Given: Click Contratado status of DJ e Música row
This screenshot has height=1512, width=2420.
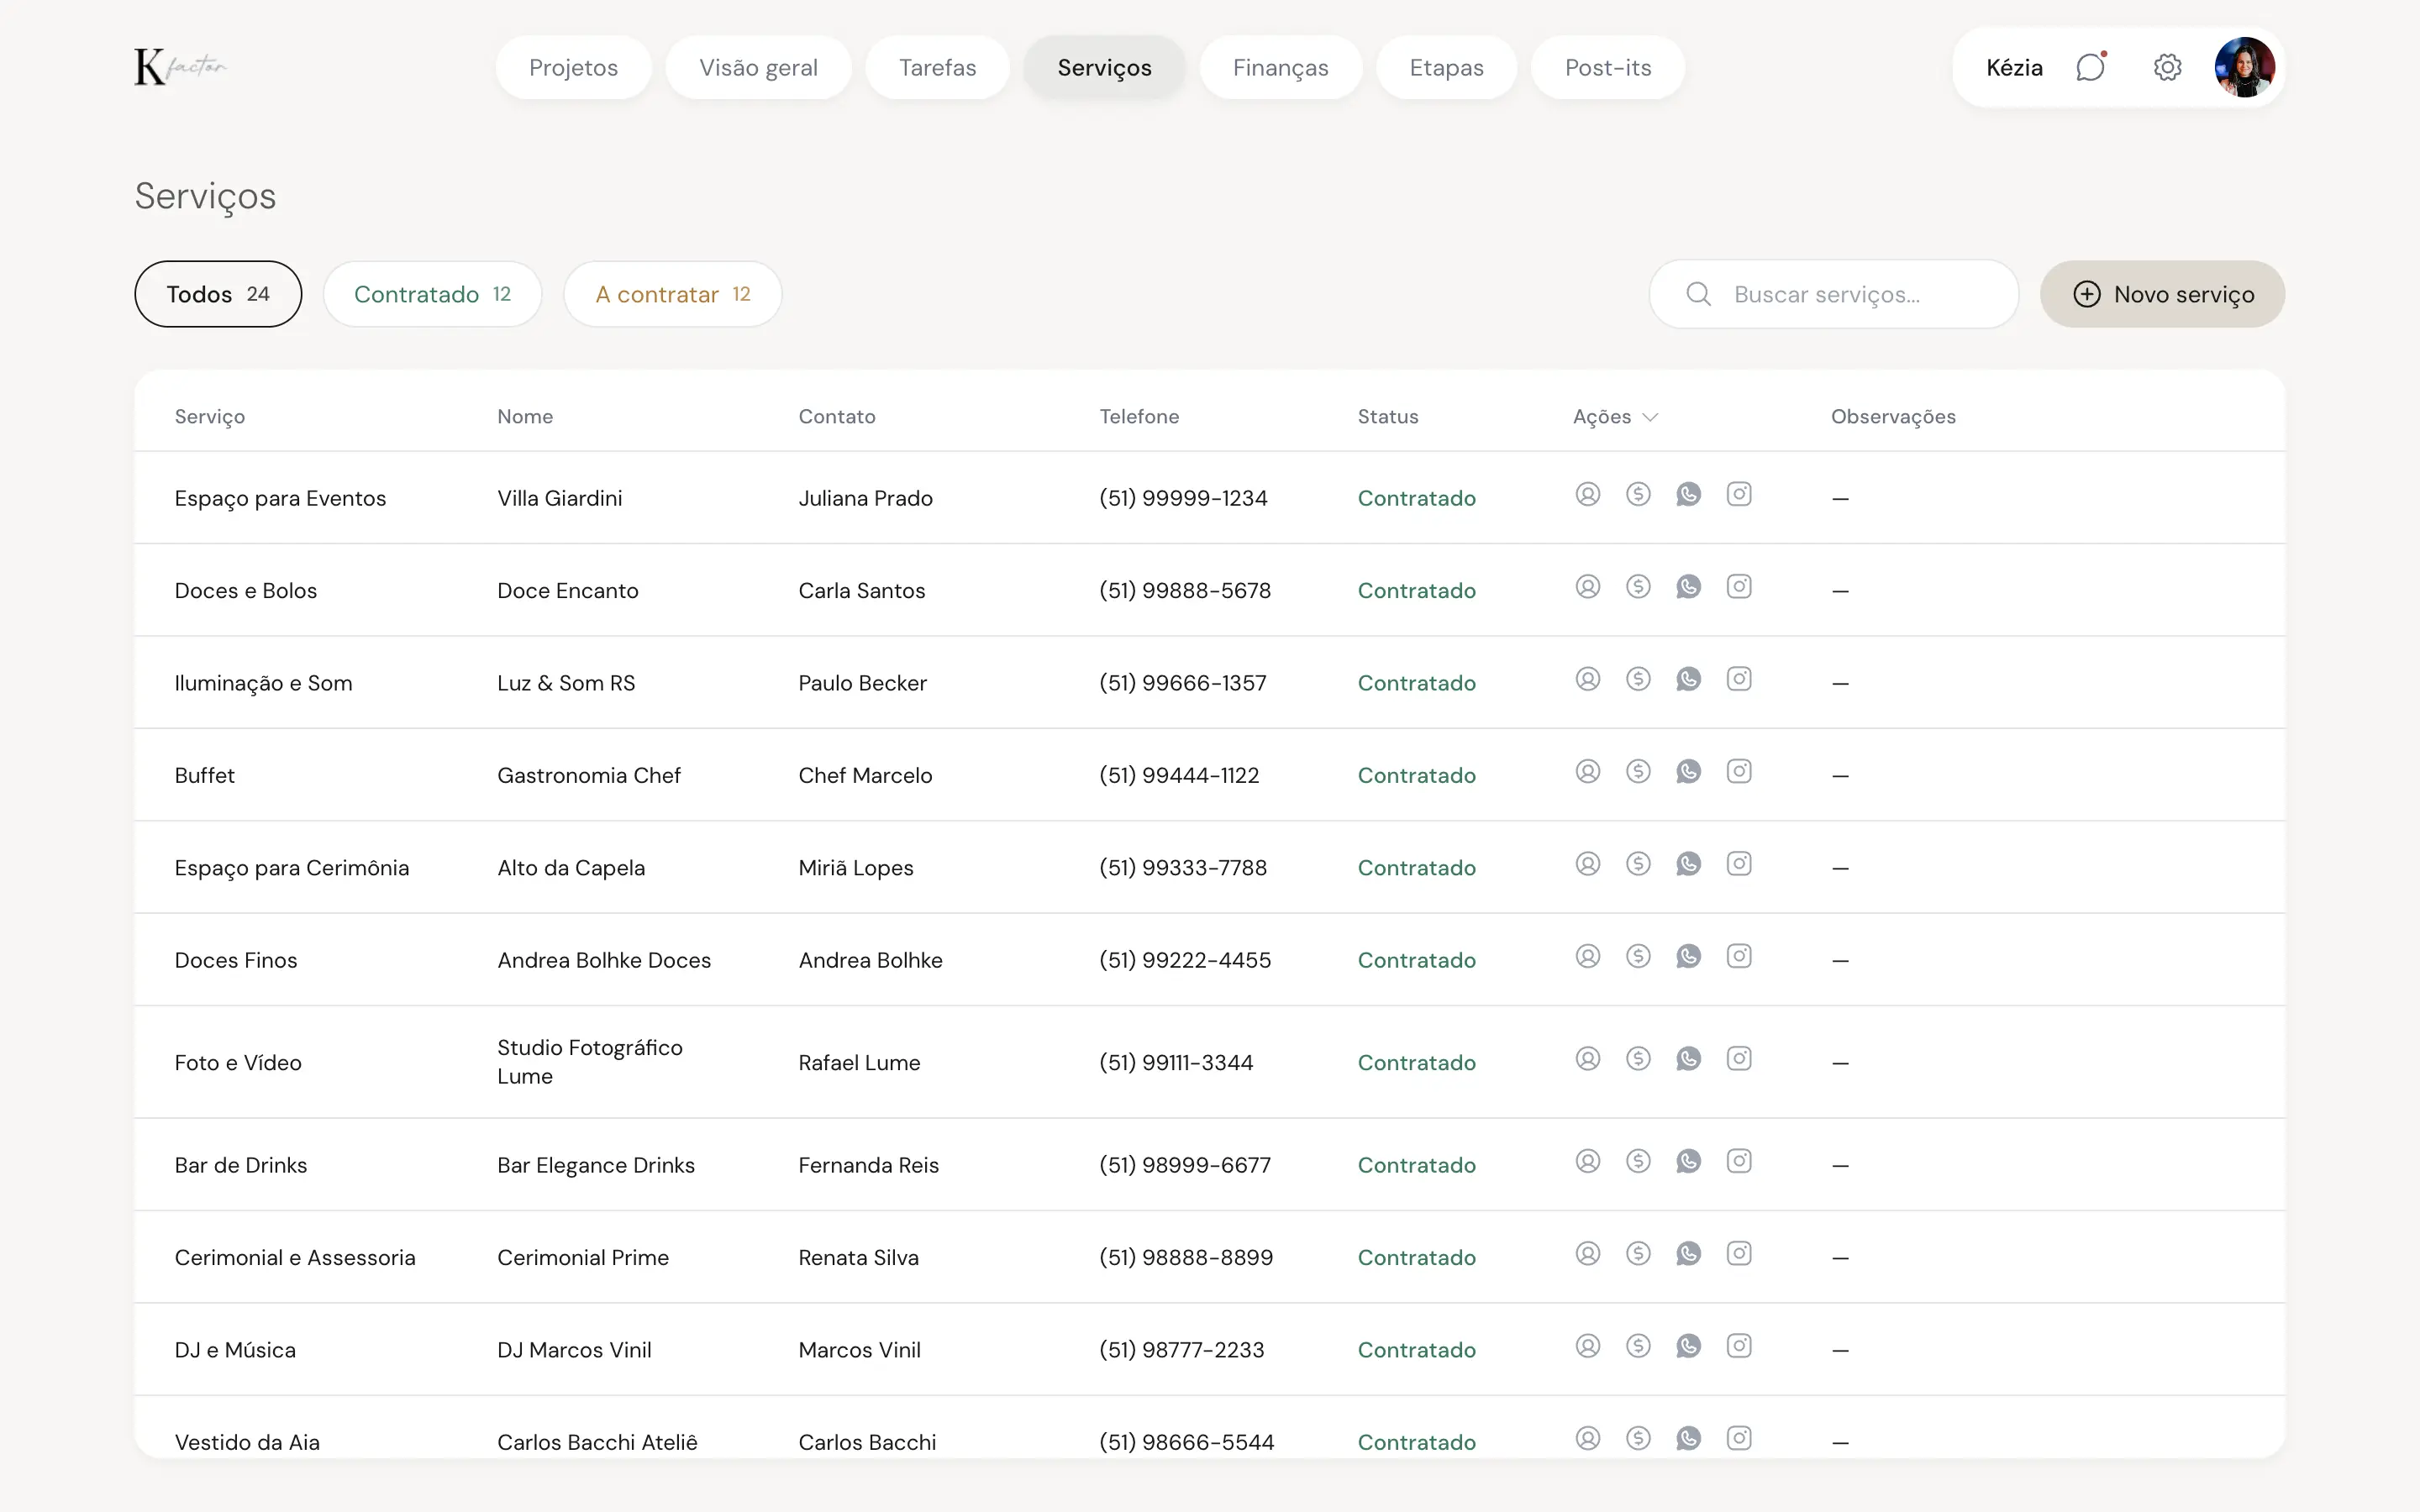Looking at the screenshot, I should (1416, 1350).
